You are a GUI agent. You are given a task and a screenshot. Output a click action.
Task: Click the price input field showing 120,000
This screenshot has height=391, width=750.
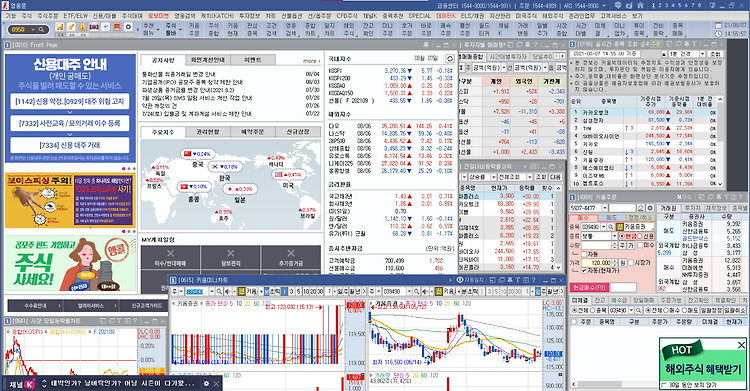pos(596,263)
